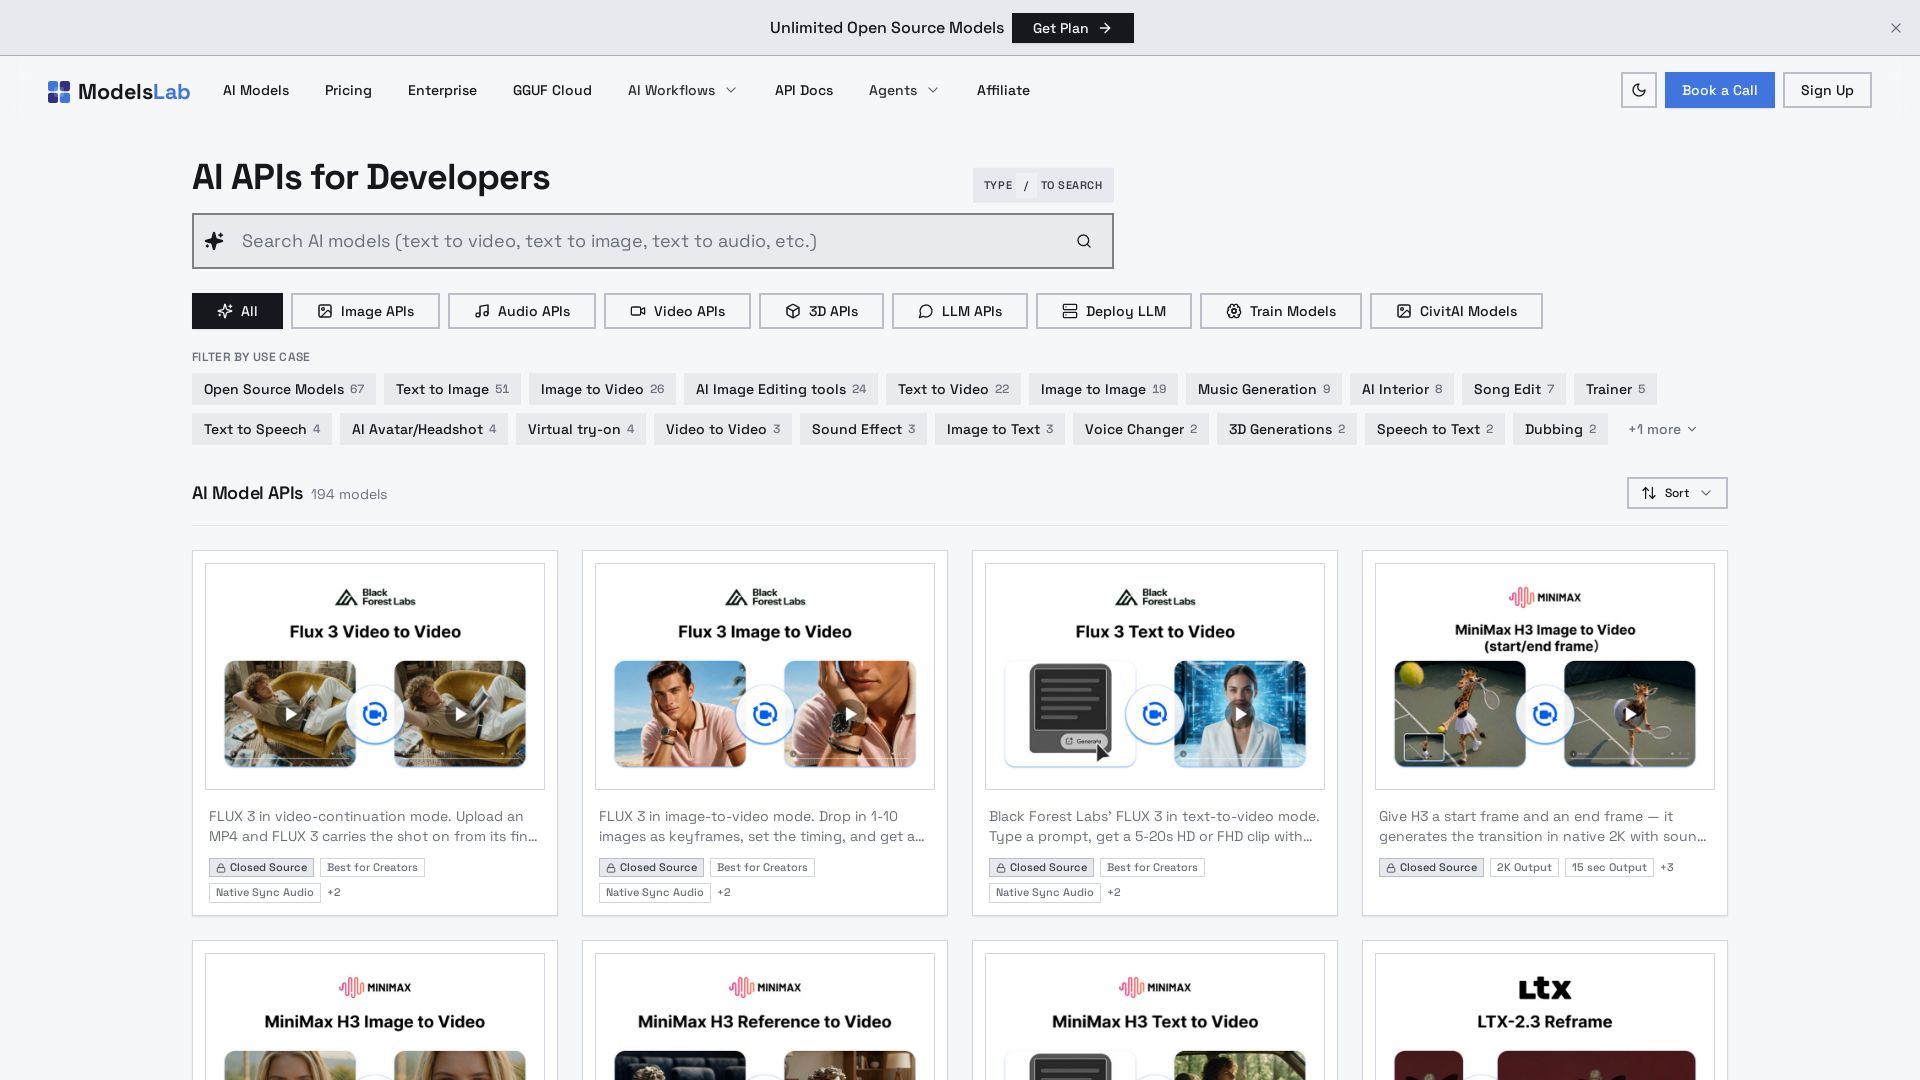Open the LTX-2.3 Reframe card
1920x1080 pixels.
tap(1545, 1010)
